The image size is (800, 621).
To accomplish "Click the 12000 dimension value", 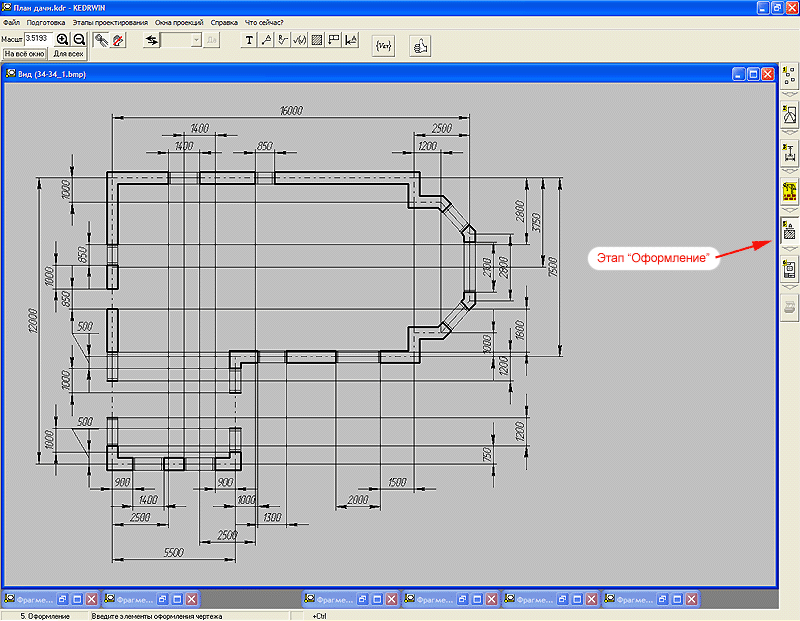I will click(x=32, y=320).
